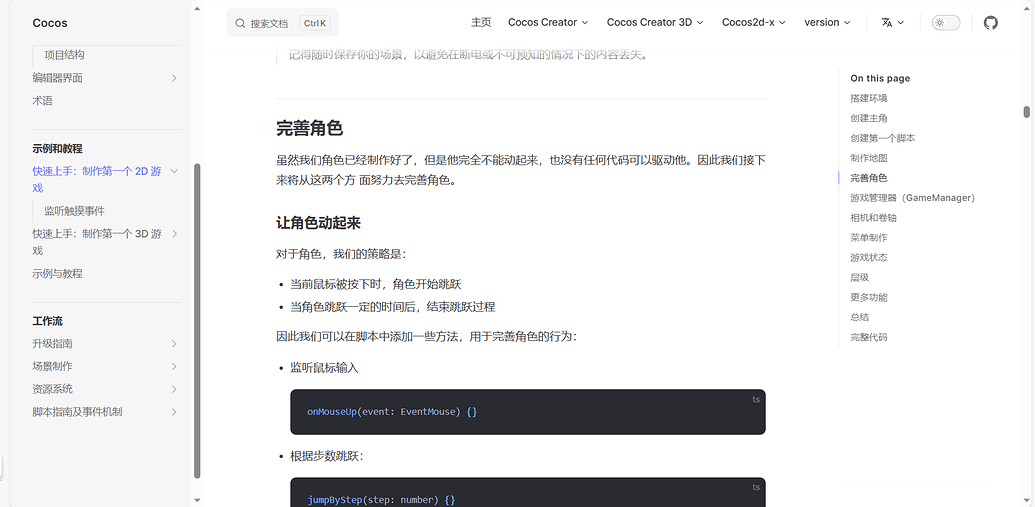
Task: Jump to 层级 in page outline
Action: [859, 277]
